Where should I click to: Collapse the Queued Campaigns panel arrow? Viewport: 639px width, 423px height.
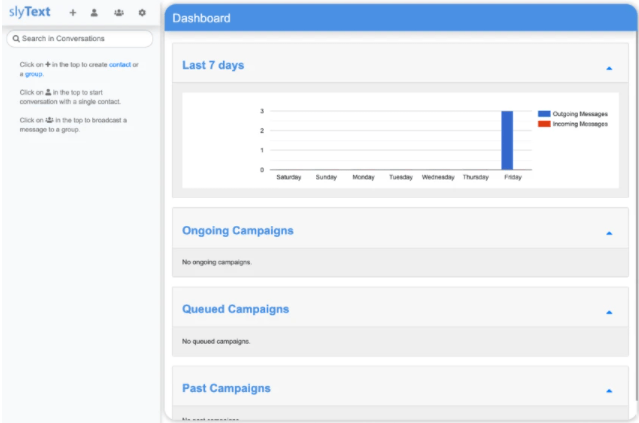(609, 312)
